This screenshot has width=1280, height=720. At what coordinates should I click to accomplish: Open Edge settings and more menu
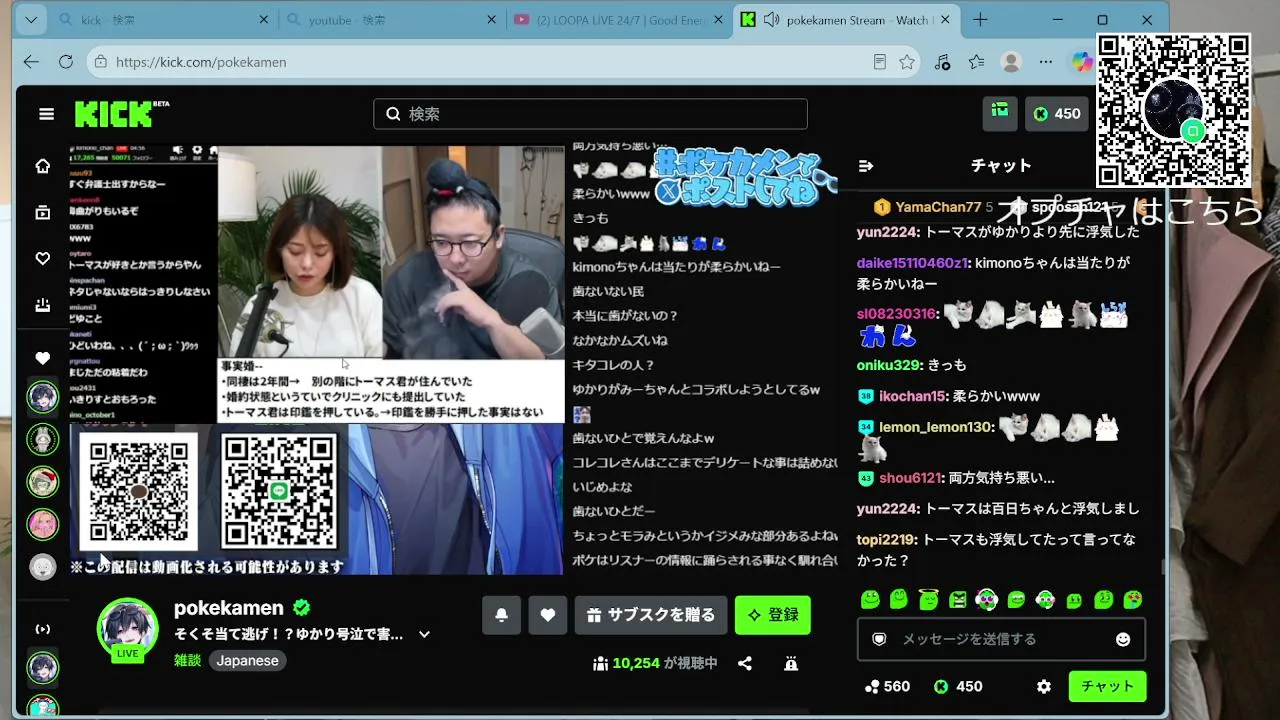click(x=1046, y=62)
